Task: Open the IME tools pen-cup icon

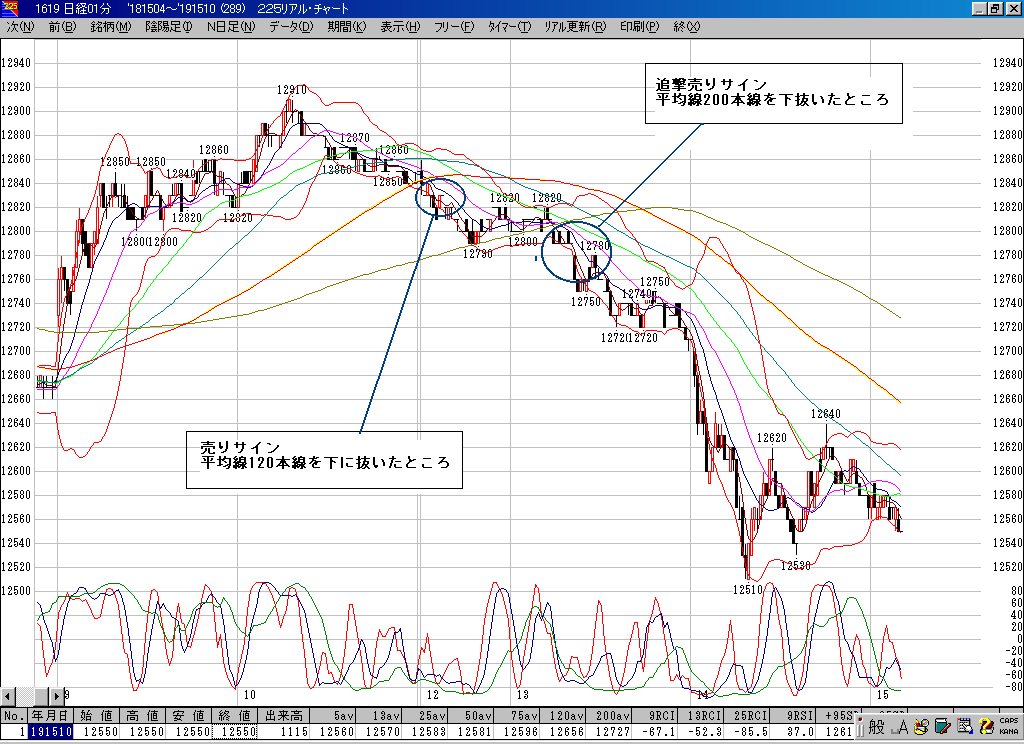Action: coord(921,727)
